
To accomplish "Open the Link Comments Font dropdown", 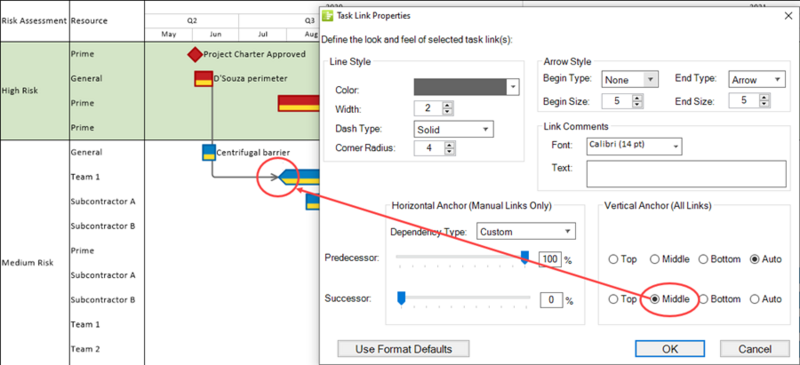I will (x=635, y=147).
